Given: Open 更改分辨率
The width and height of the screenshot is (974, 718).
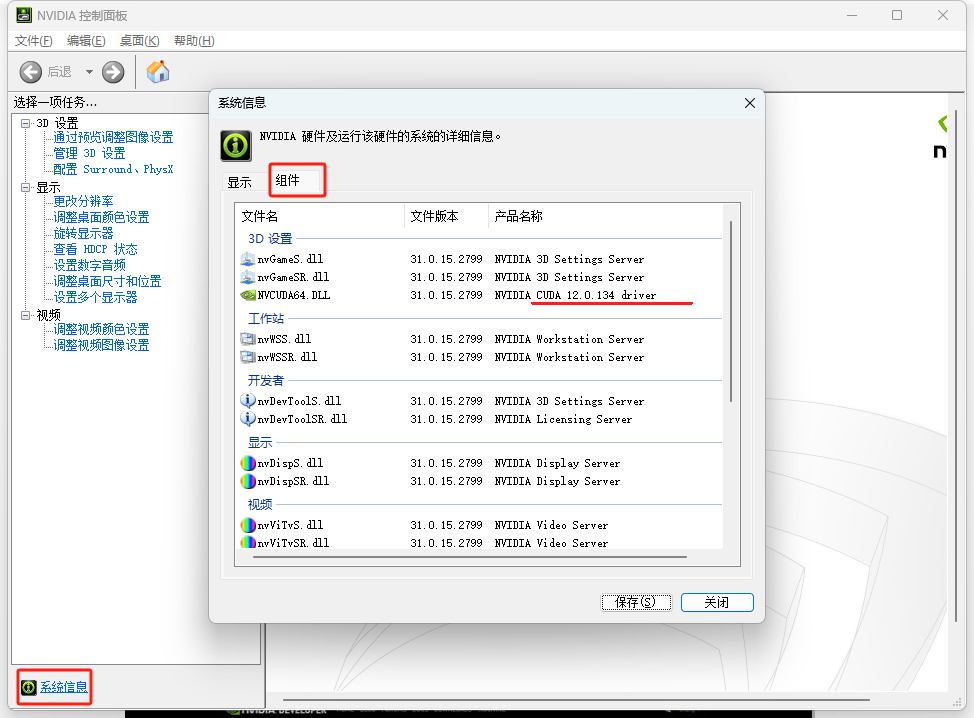Looking at the screenshot, I should (83, 201).
